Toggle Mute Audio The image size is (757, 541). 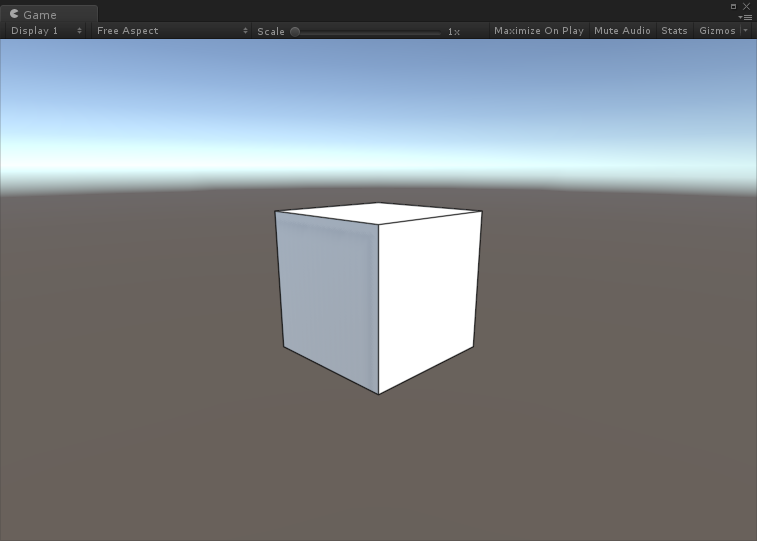[x=622, y=31]
